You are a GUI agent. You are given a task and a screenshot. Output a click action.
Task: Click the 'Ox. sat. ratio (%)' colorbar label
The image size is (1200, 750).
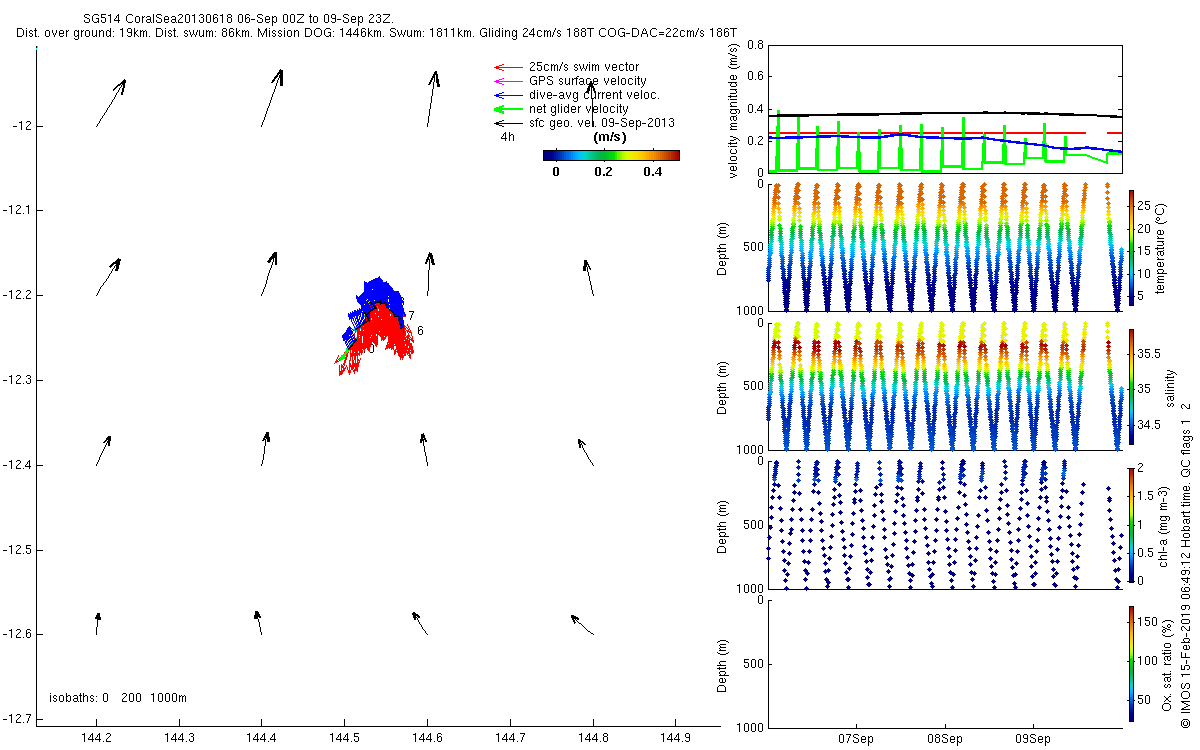coord(1167,664)
